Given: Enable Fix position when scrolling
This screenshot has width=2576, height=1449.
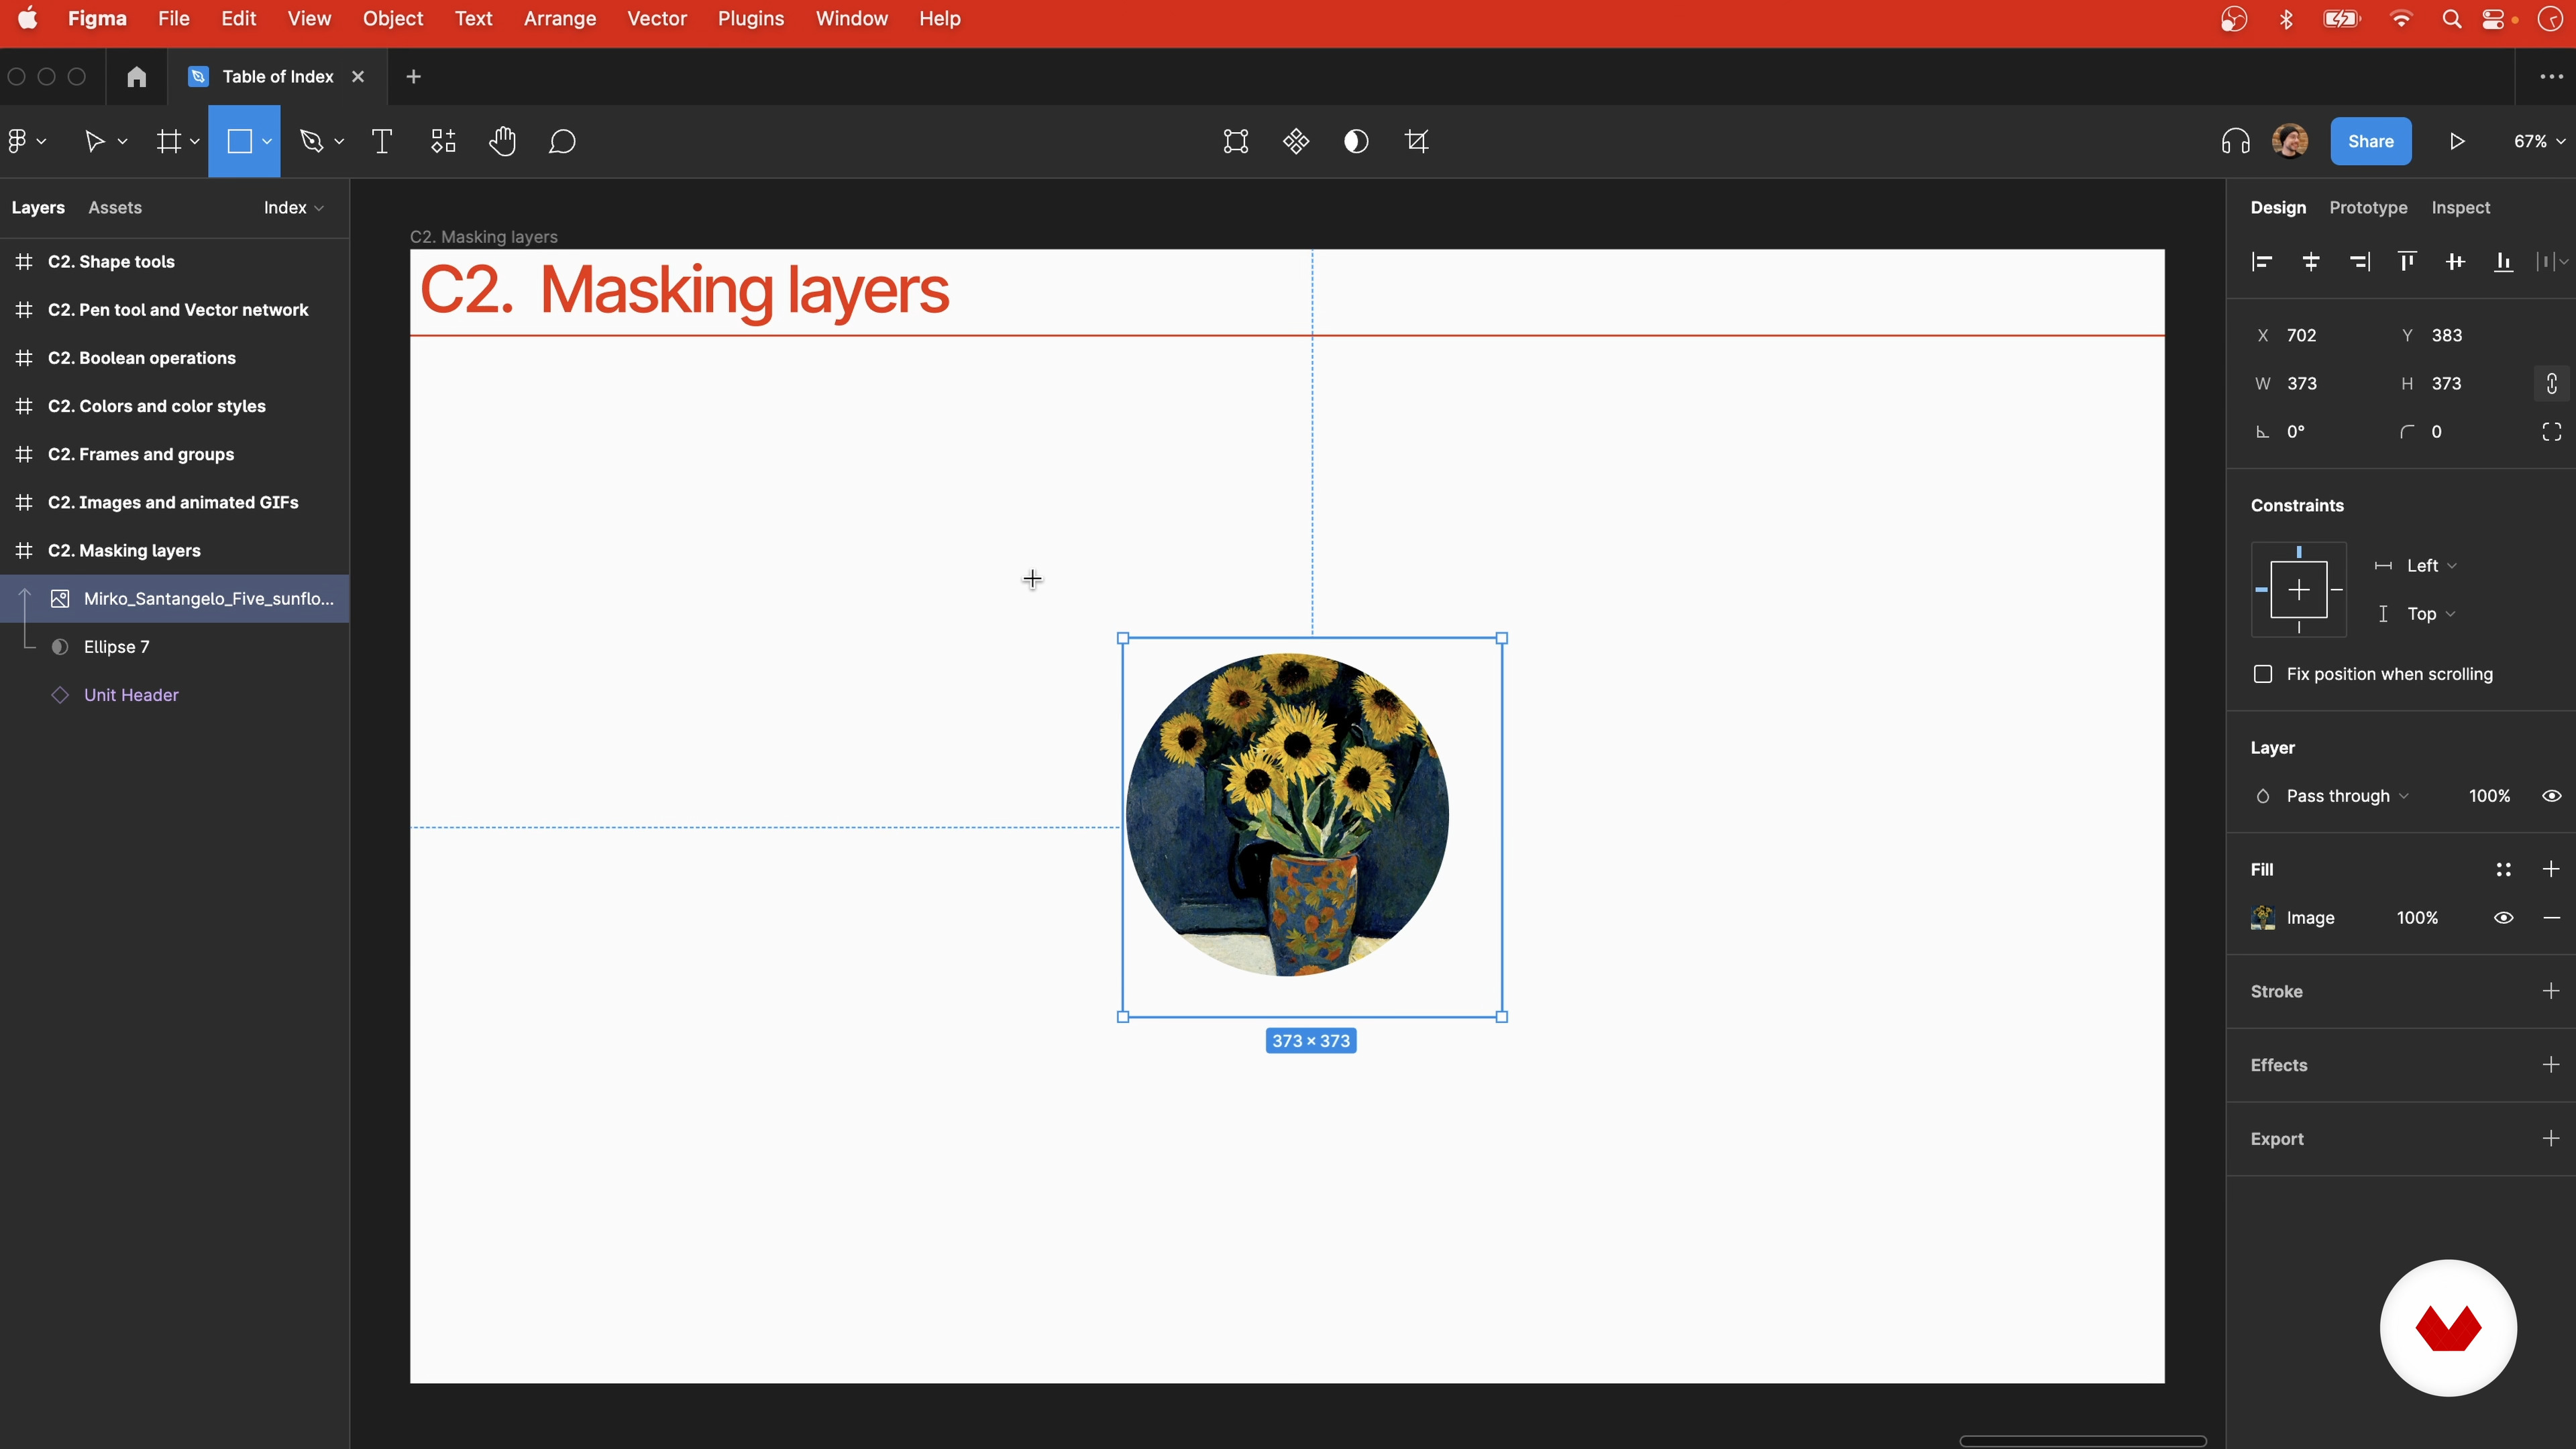Looking at the screenshot, I should coord(2263,674).
